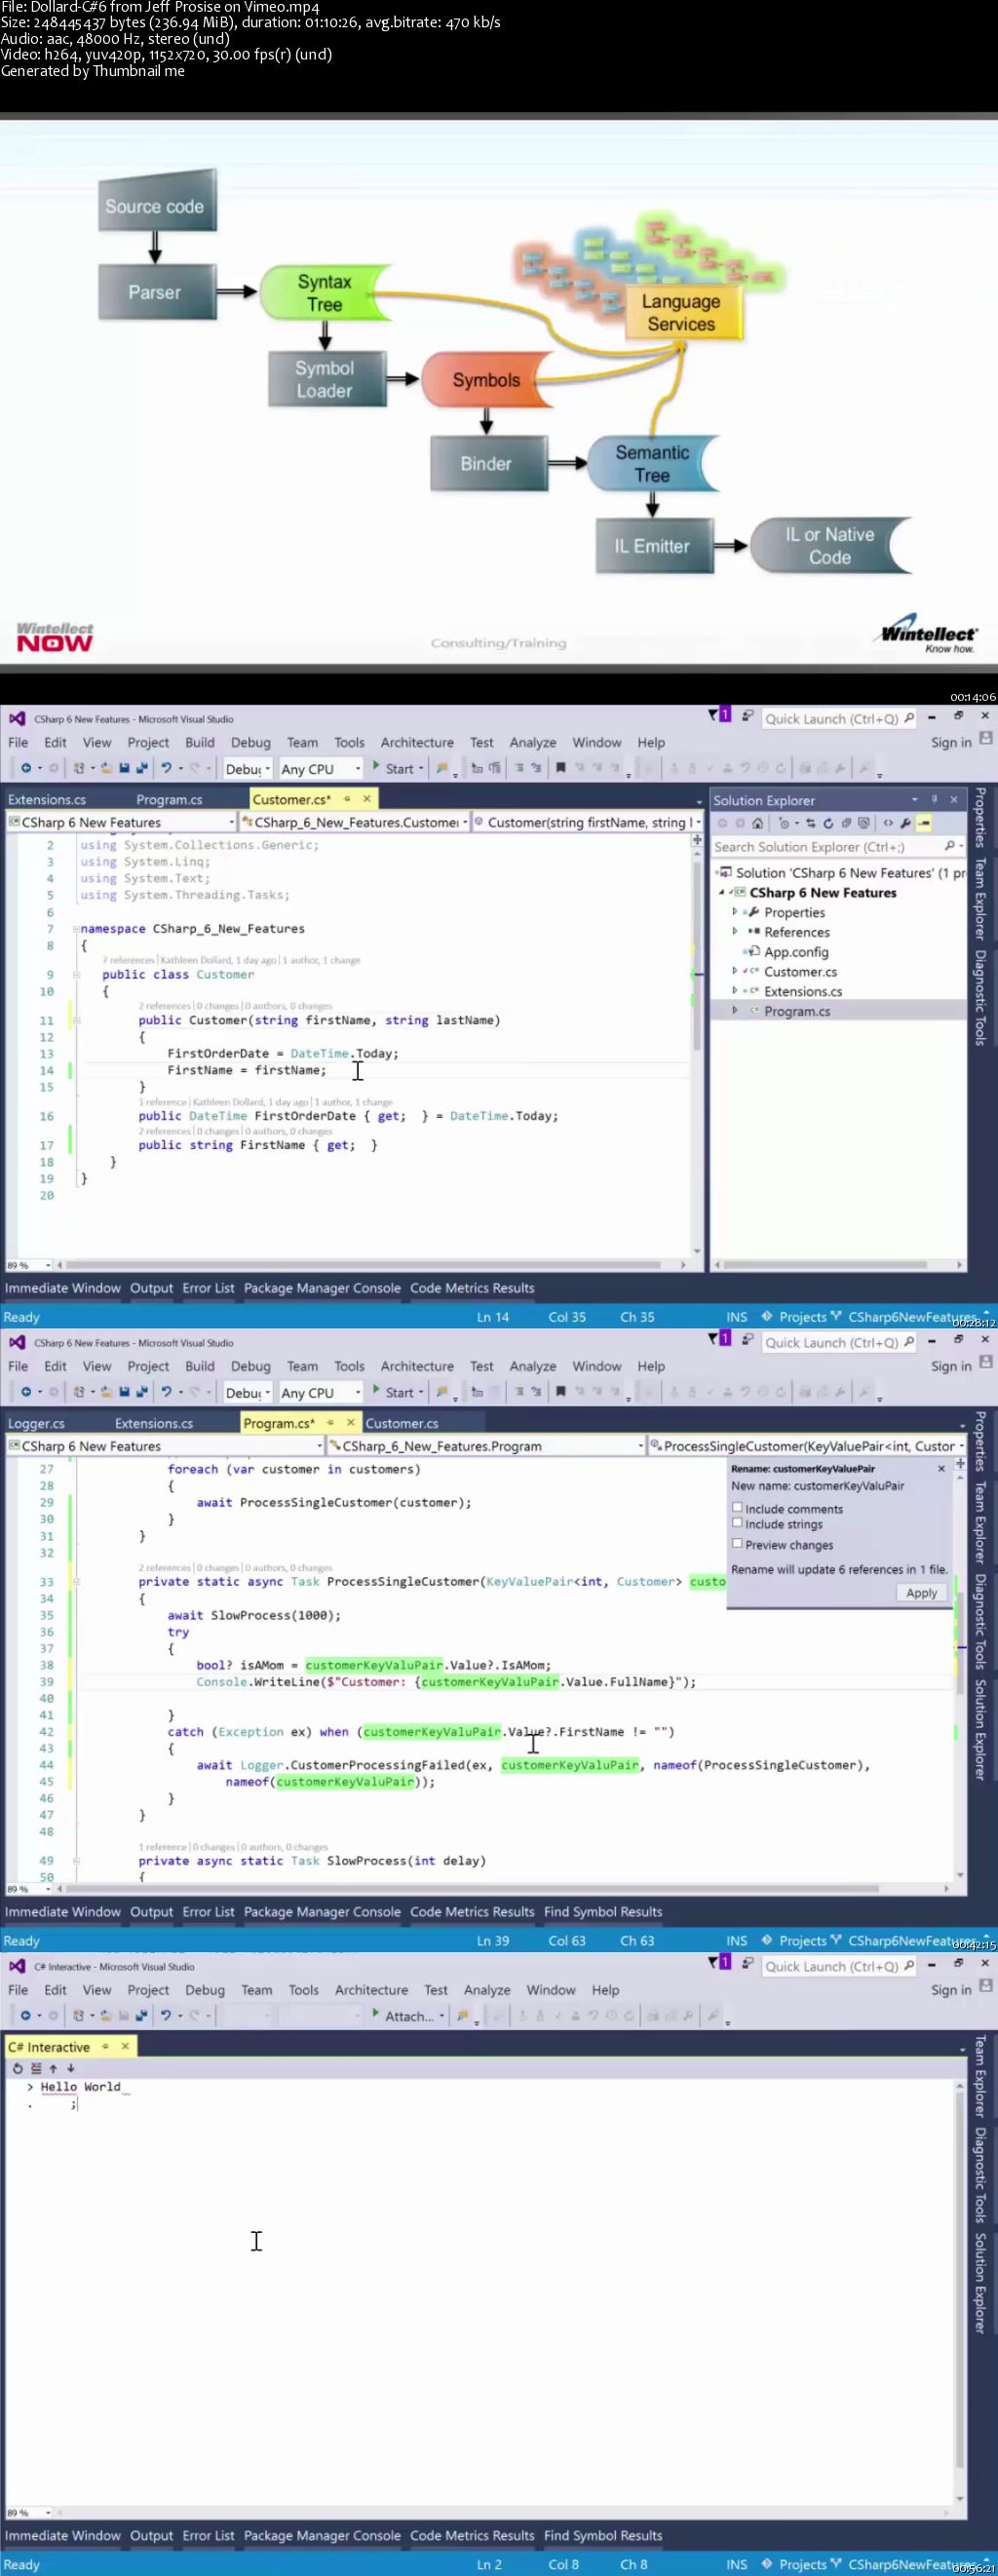Click Quick Launch search box in Customer.cs window
The width and height of the screenshot is (998, 2576).
838,718
